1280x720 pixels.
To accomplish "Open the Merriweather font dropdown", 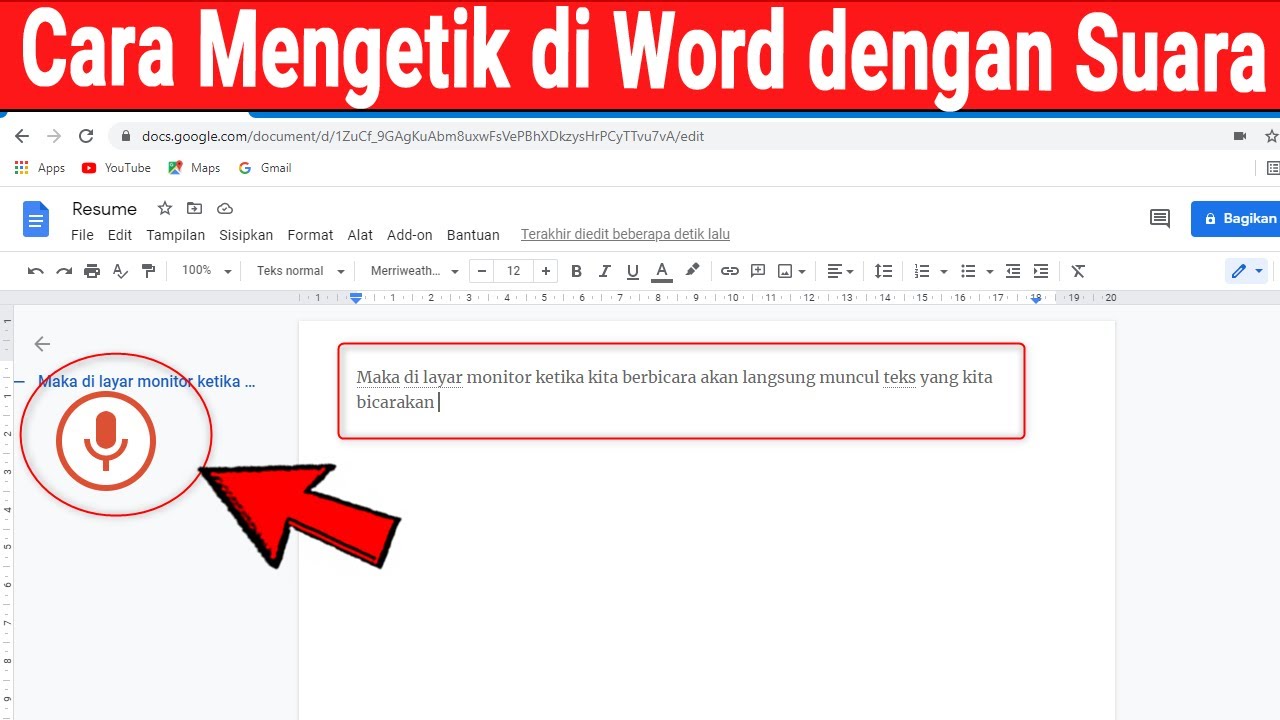I will [x=414, y=271].
